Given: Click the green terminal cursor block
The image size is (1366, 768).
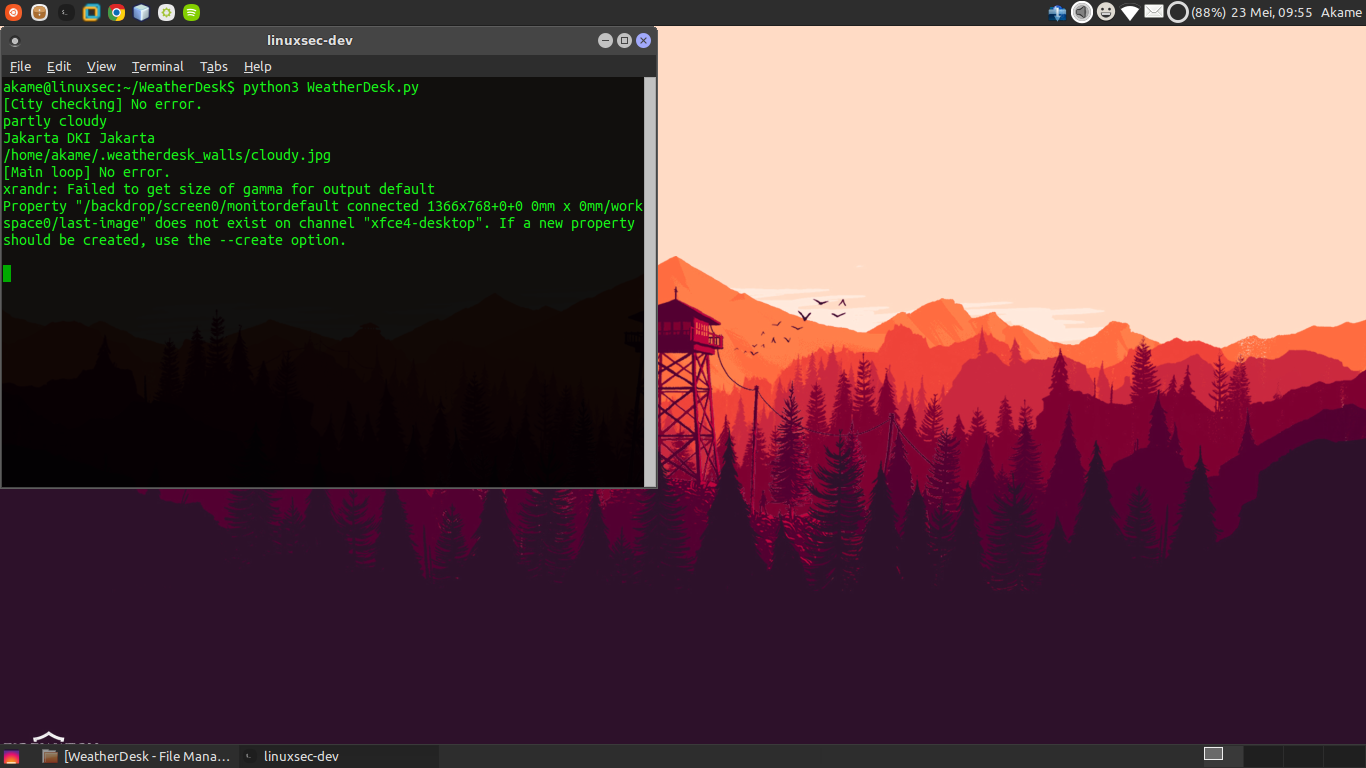Looking at the screenshot, I should pos(7,273).
